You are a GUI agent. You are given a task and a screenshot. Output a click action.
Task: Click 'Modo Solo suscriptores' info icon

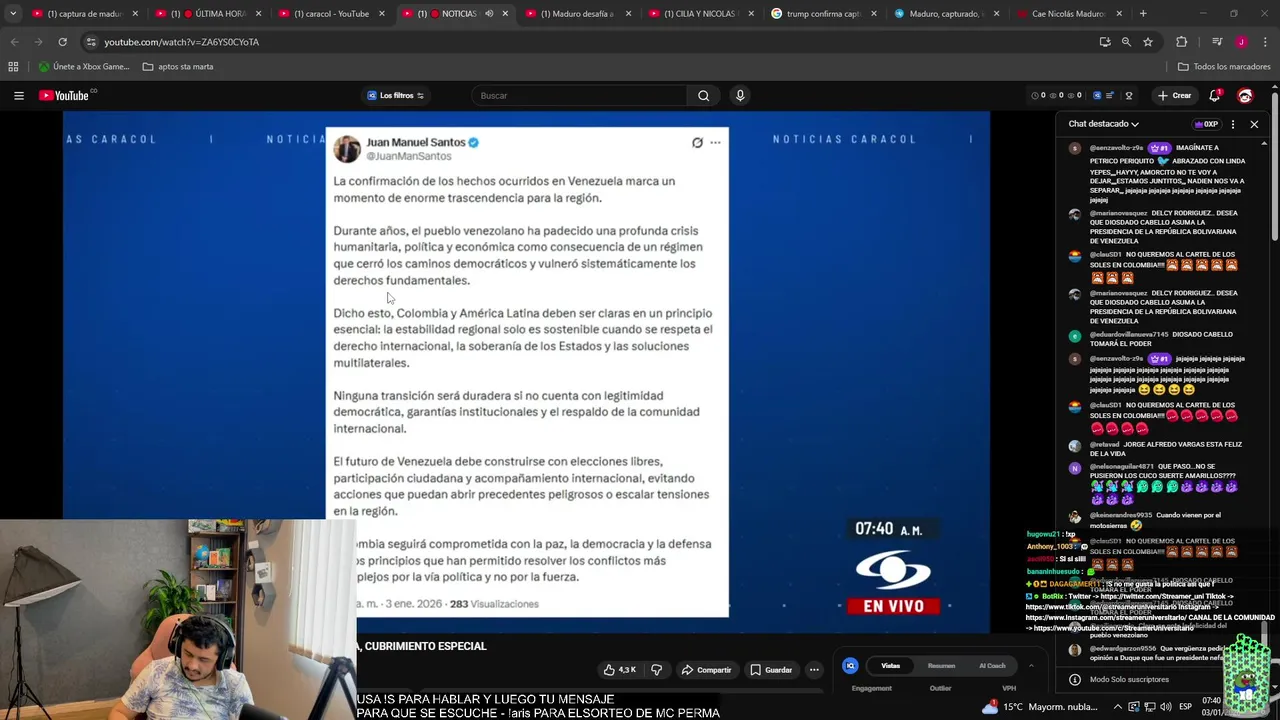(x=1075, y=680)
